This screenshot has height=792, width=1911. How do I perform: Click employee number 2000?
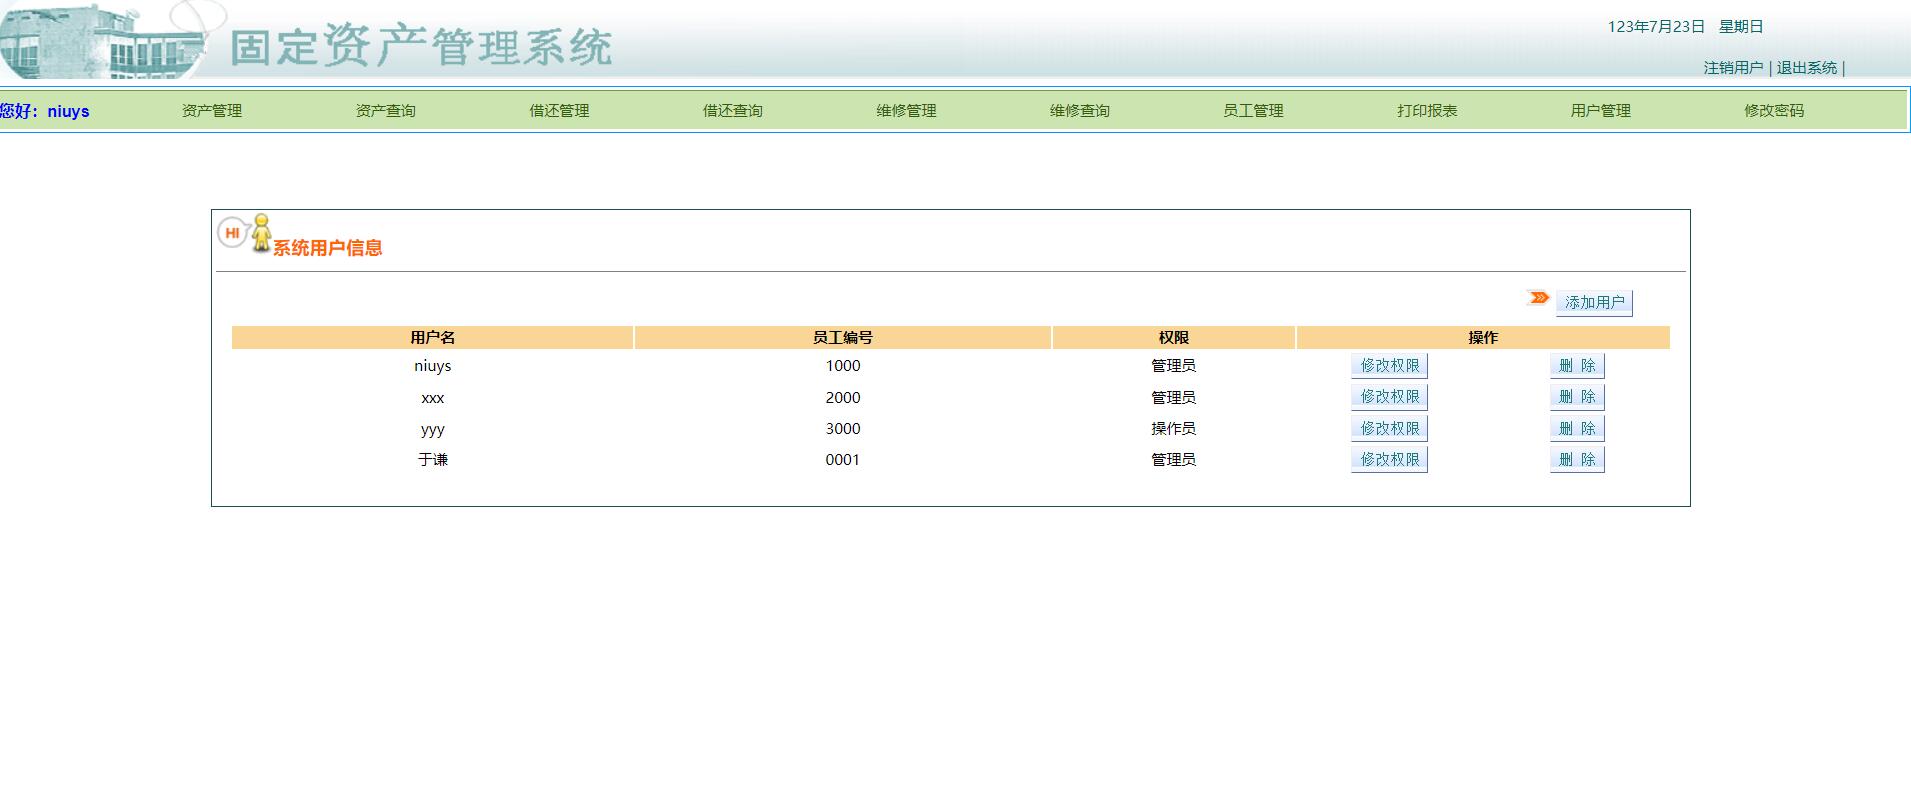point(842,398)
